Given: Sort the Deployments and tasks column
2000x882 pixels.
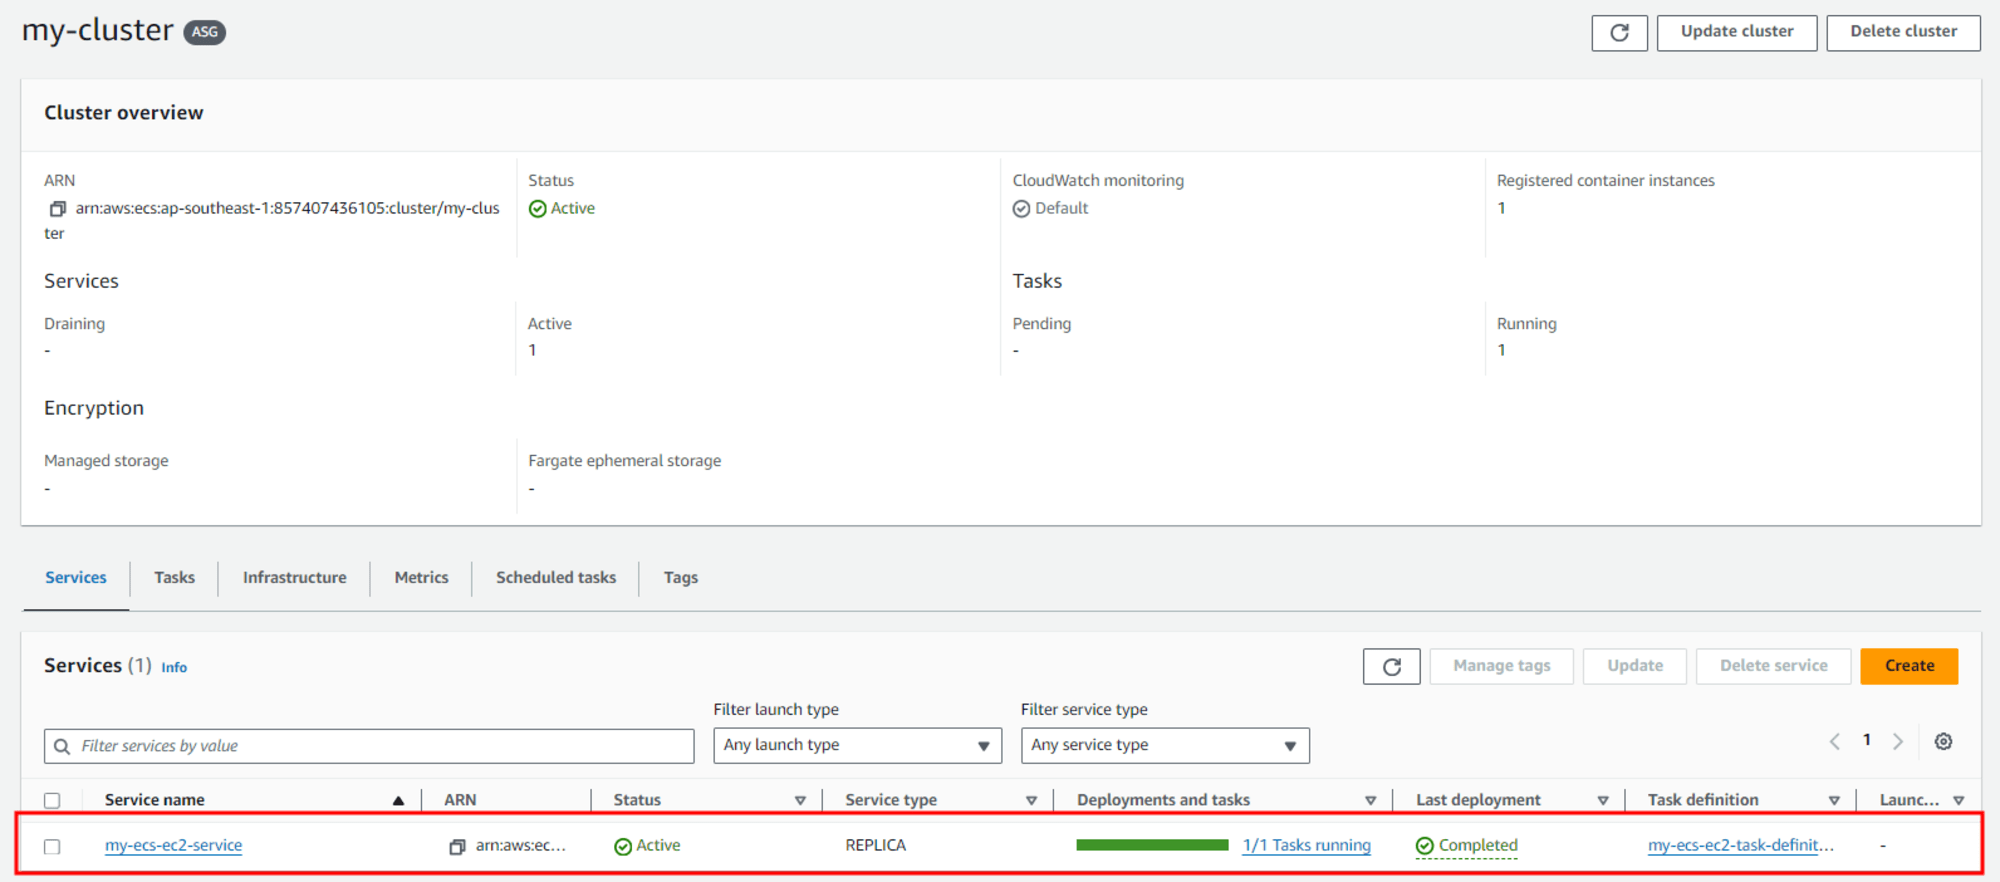Looking at the screenshot, I should click(x=1370, y=801).
